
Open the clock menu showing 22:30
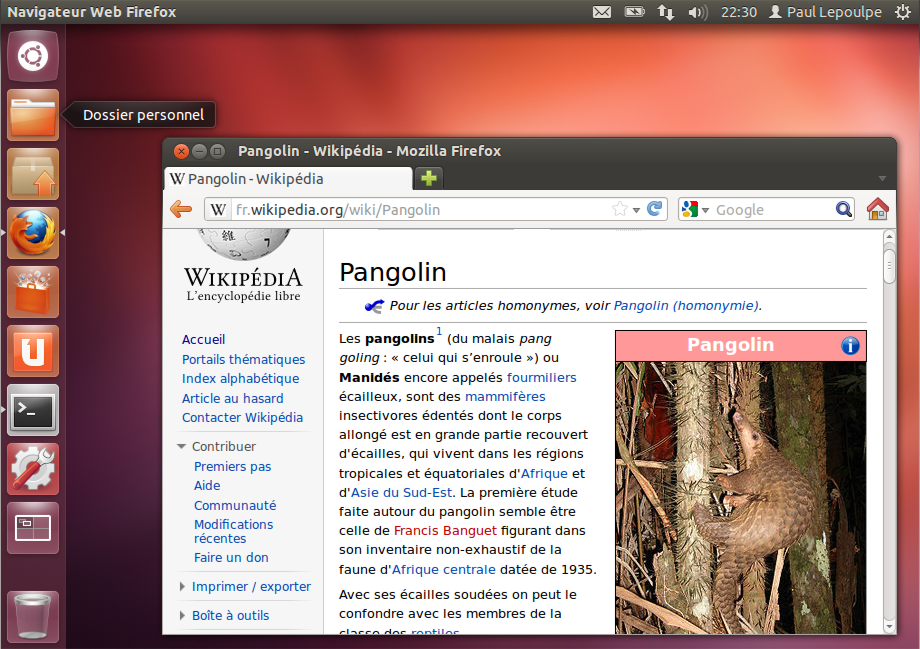(x=739, y=12)
